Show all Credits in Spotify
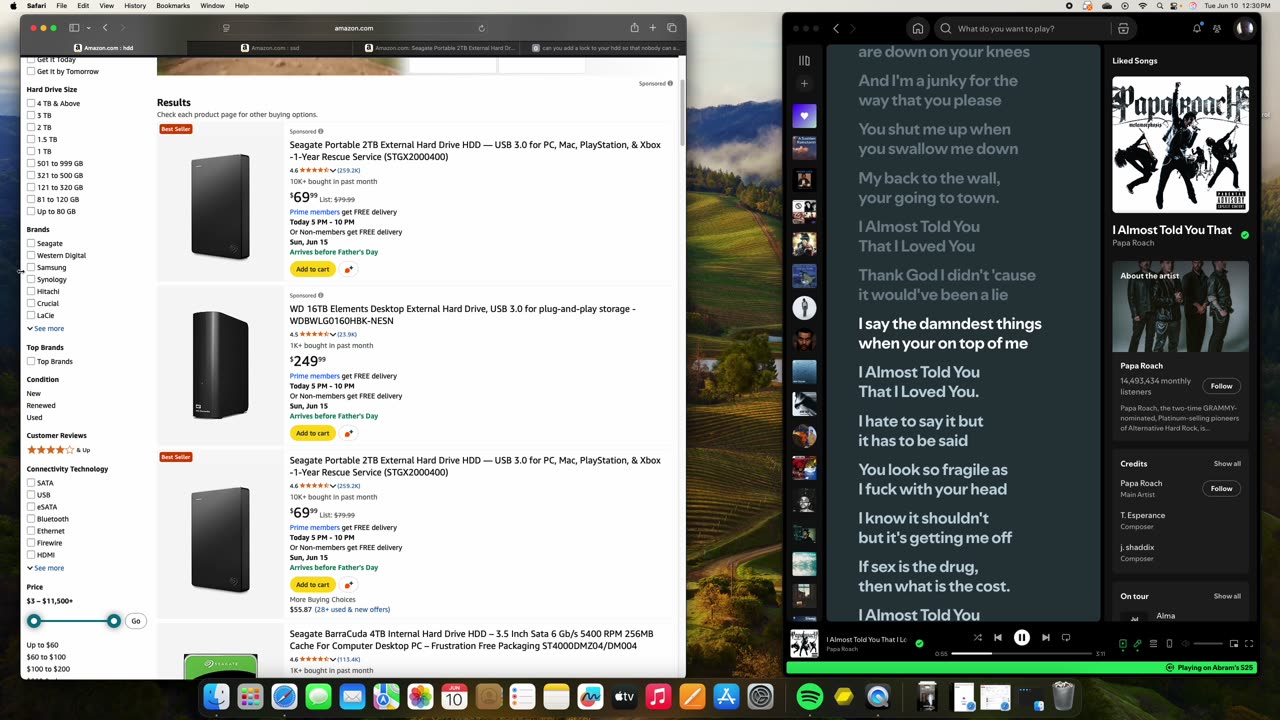1280x720 pixels. 1227,464
